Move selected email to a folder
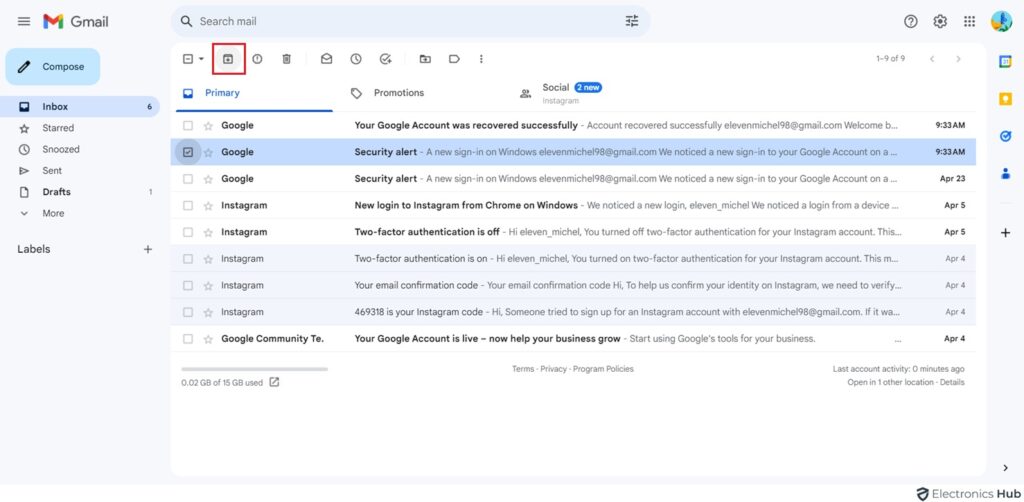The height and width of the screenshot is (502, 1024). [425, 59]
